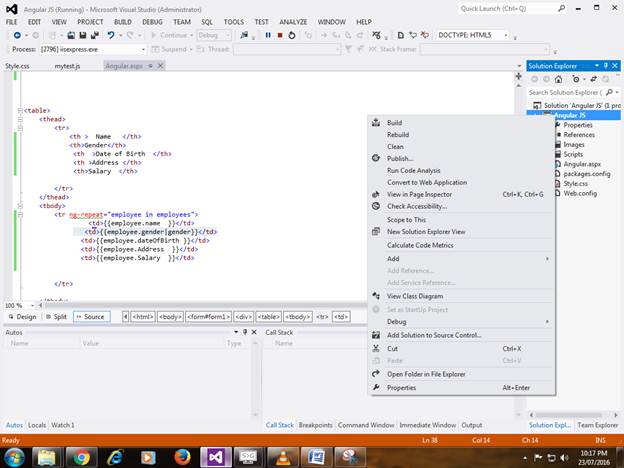Image resolution: width=624 pixels, height=468 pixels.
Task: Switch editor to Split view
Action: pos(56,317)
